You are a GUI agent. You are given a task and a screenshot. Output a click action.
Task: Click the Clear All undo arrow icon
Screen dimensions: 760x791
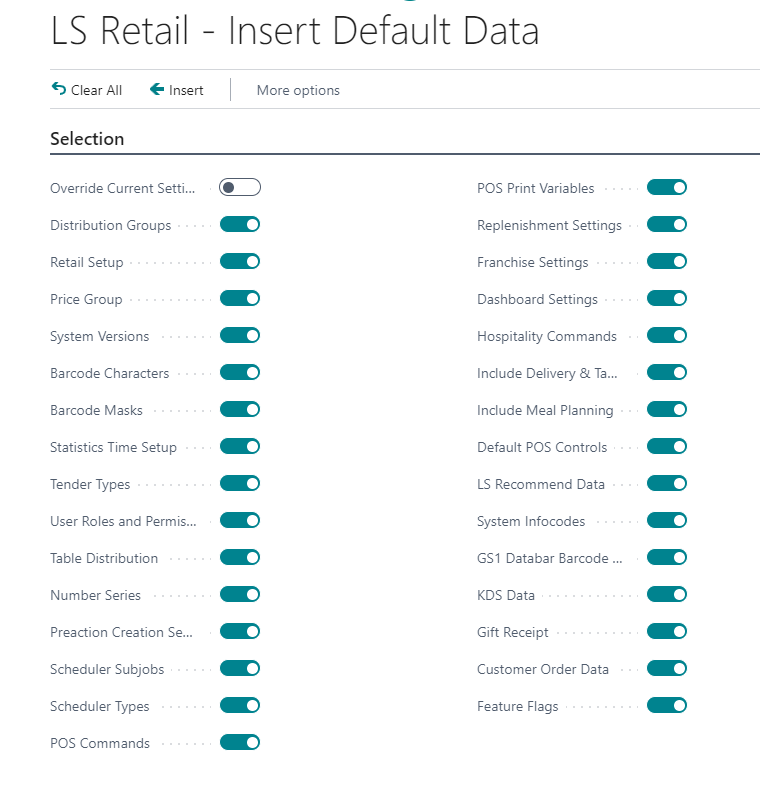tap(58, 89)
